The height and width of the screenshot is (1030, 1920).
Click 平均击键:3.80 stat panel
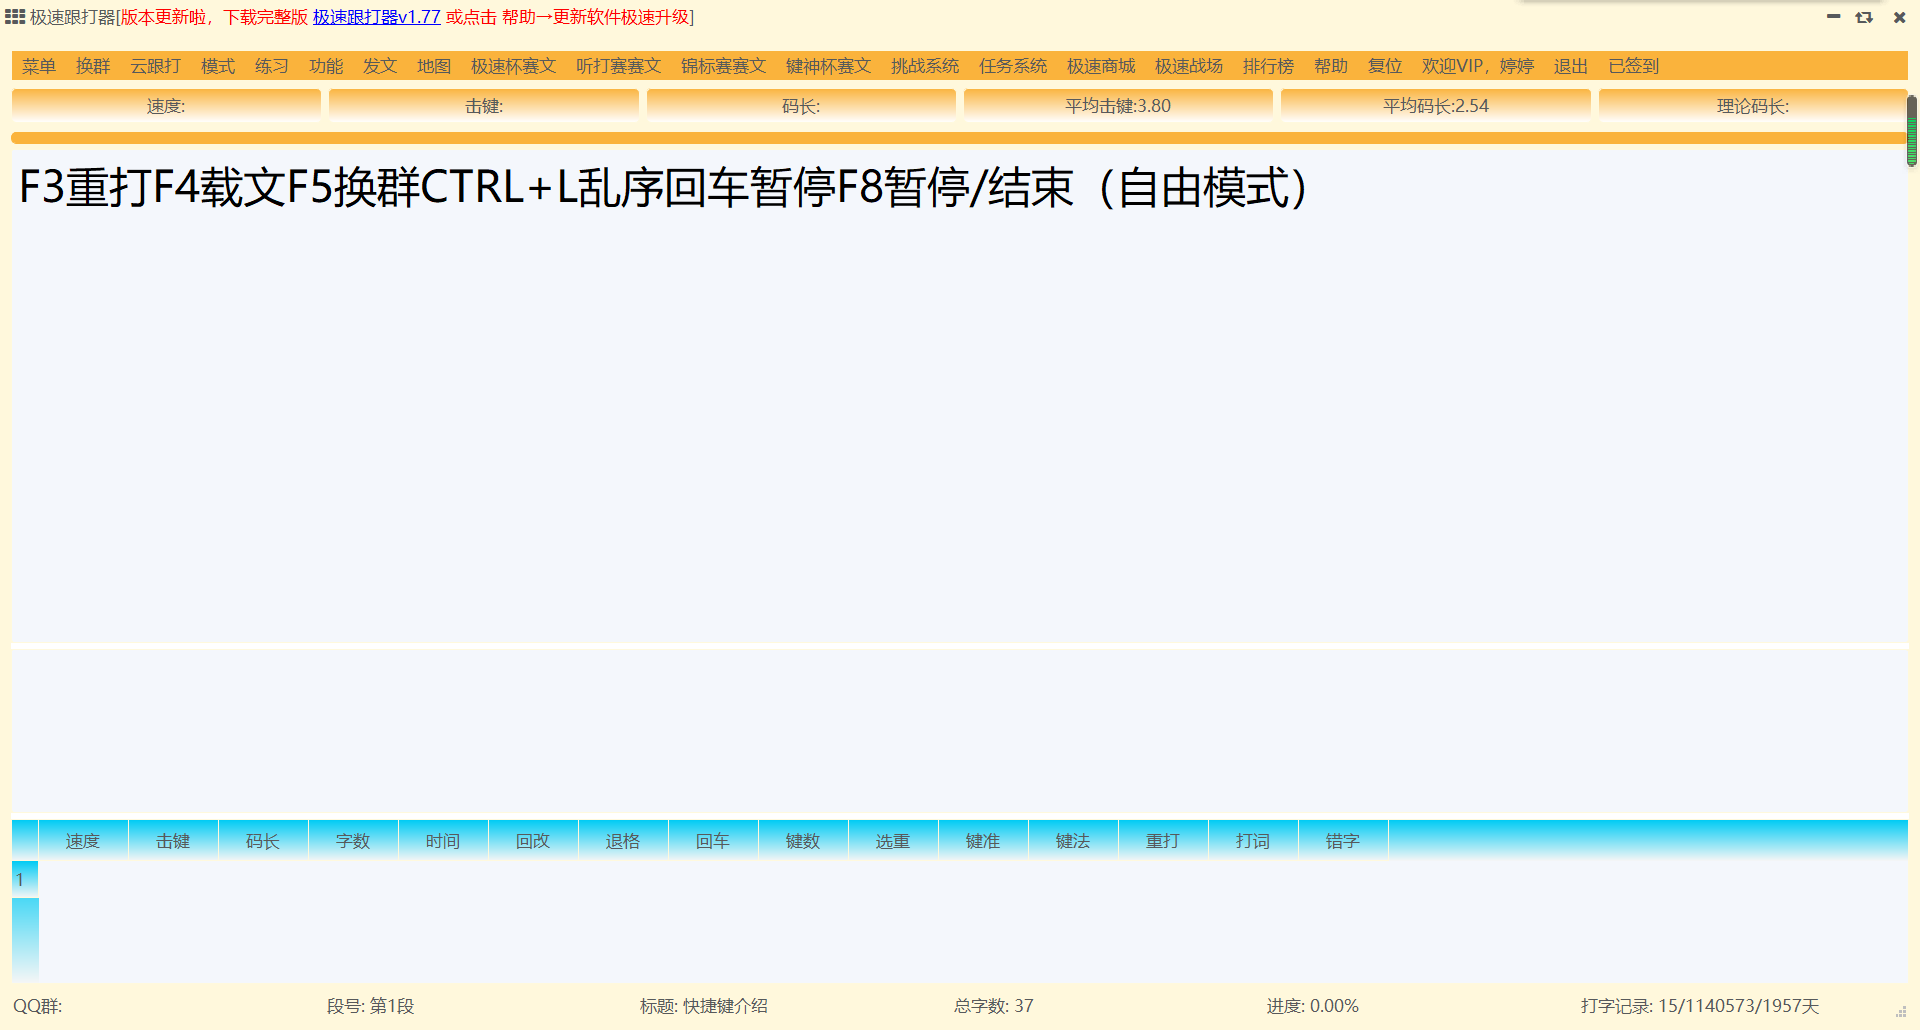click(1118, 106)
